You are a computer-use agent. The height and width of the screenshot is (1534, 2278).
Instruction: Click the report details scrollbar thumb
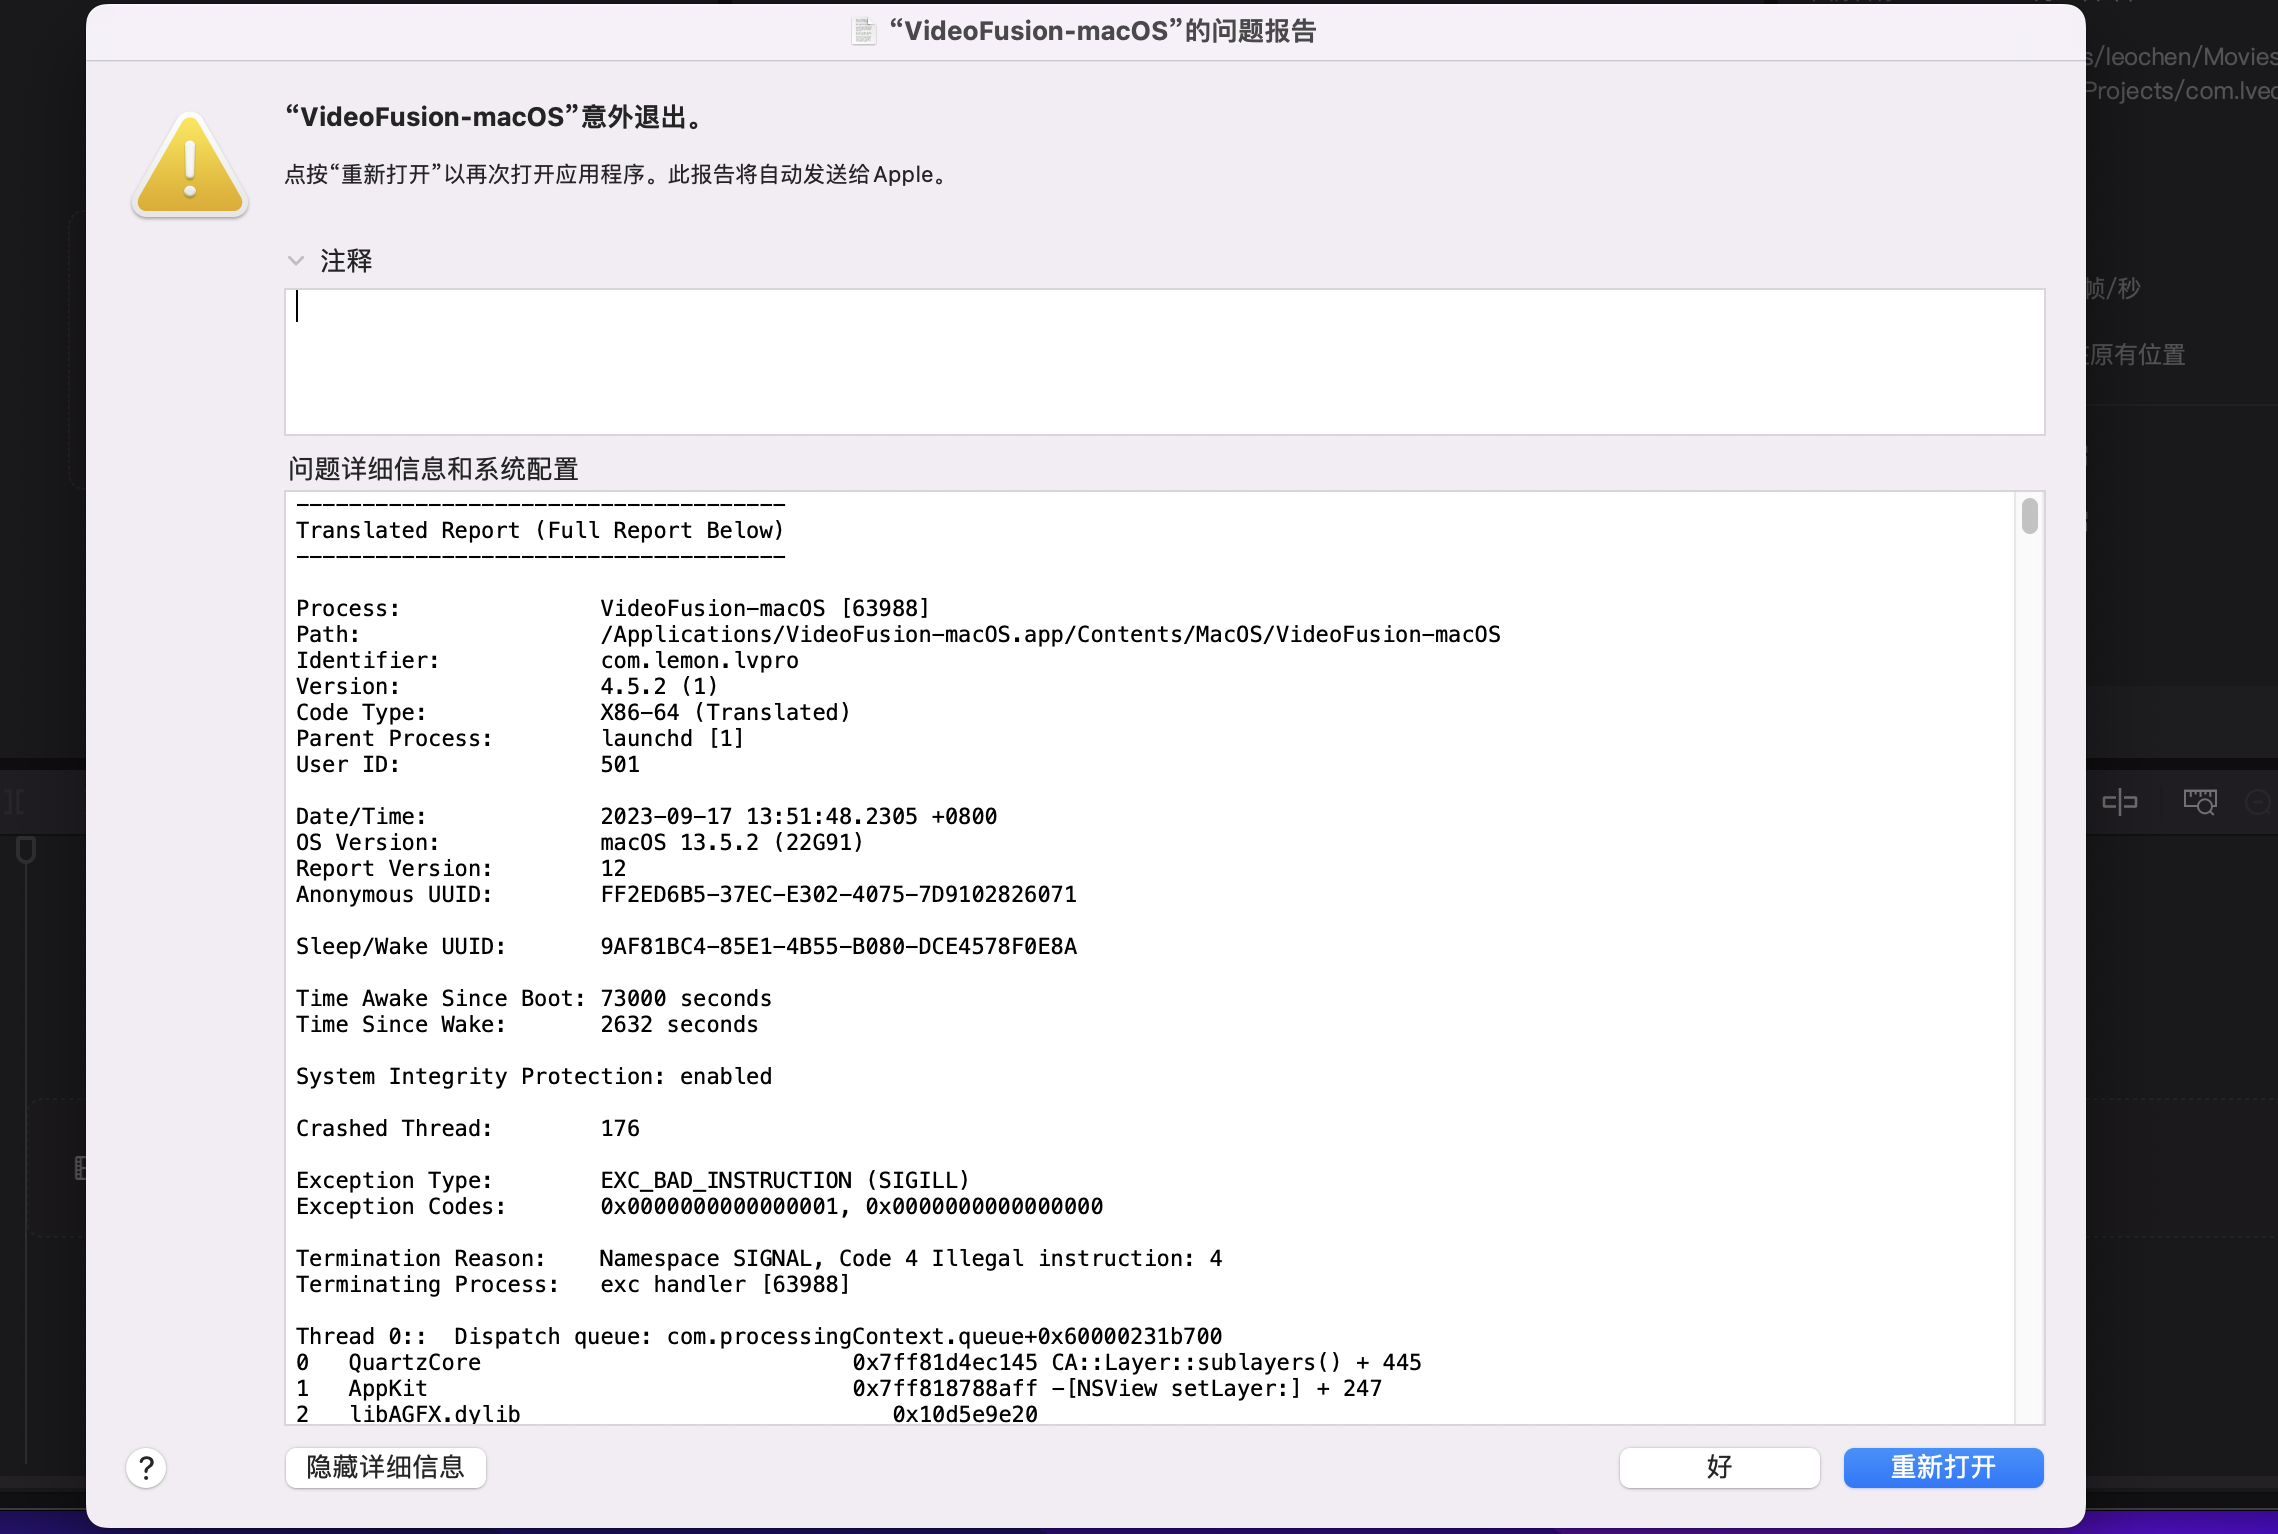(2029, 517)
